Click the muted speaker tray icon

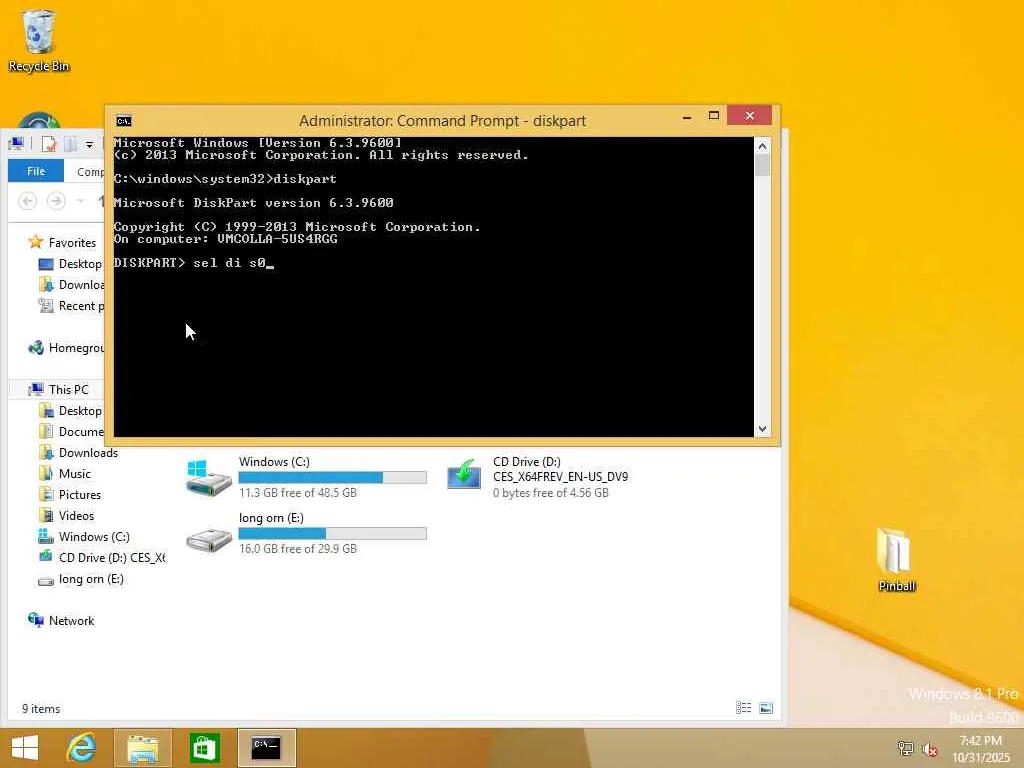[930, 748]
